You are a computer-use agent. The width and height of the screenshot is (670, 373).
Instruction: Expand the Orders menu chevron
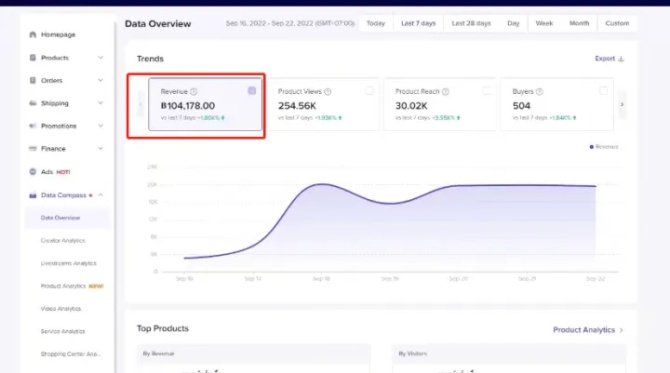100,80
